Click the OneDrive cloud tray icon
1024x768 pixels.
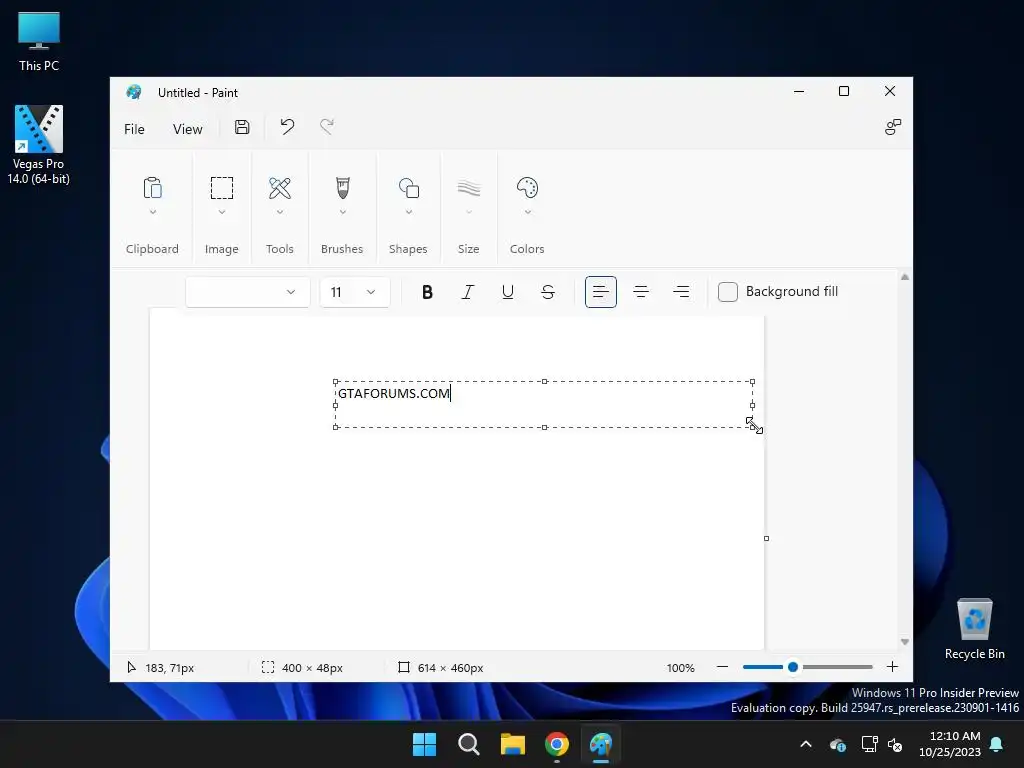(x=837, y=744)
